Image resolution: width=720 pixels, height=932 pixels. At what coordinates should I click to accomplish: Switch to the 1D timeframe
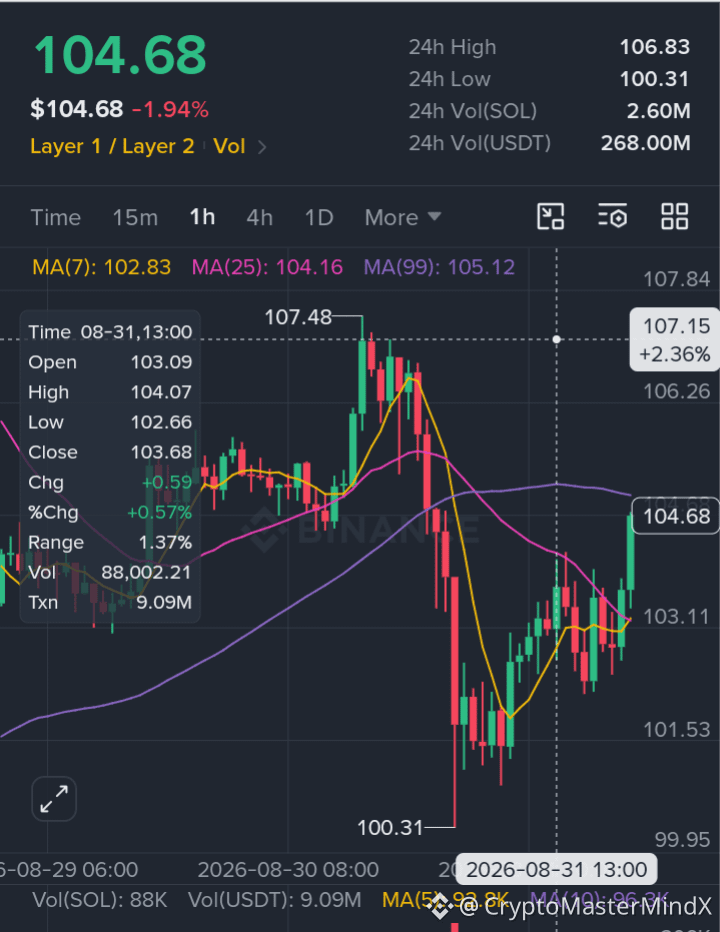click(x=319, y=218)
